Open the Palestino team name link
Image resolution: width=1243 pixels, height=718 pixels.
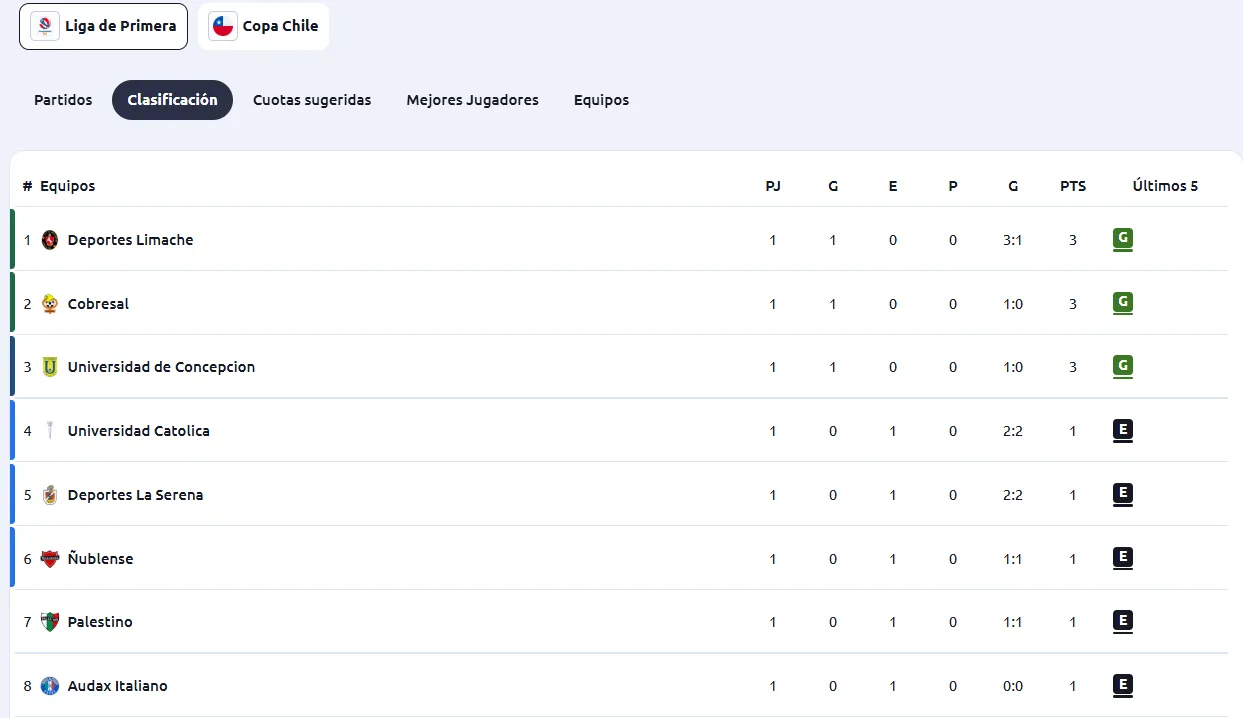click(100, 622)
